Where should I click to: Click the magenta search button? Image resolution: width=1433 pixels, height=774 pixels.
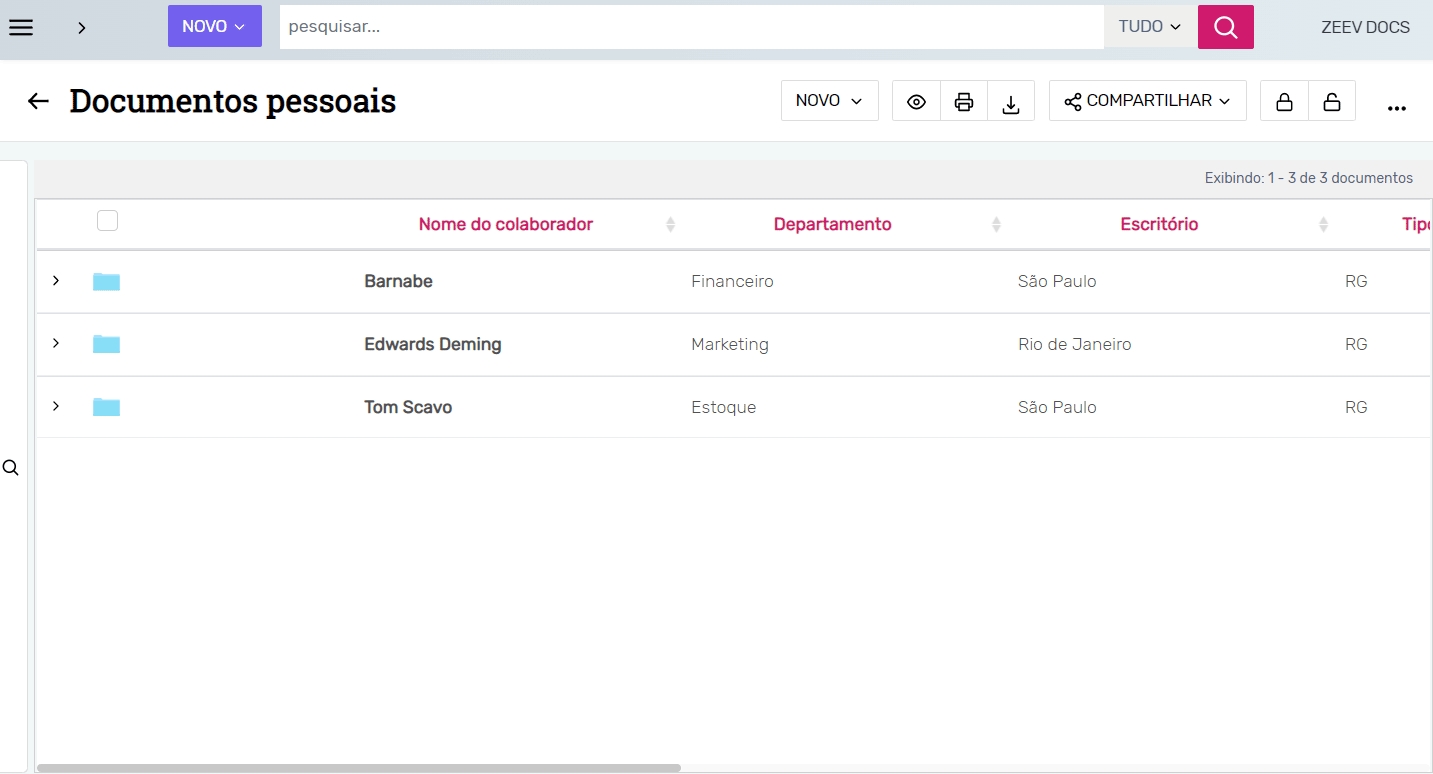(x=1225, y=27)
